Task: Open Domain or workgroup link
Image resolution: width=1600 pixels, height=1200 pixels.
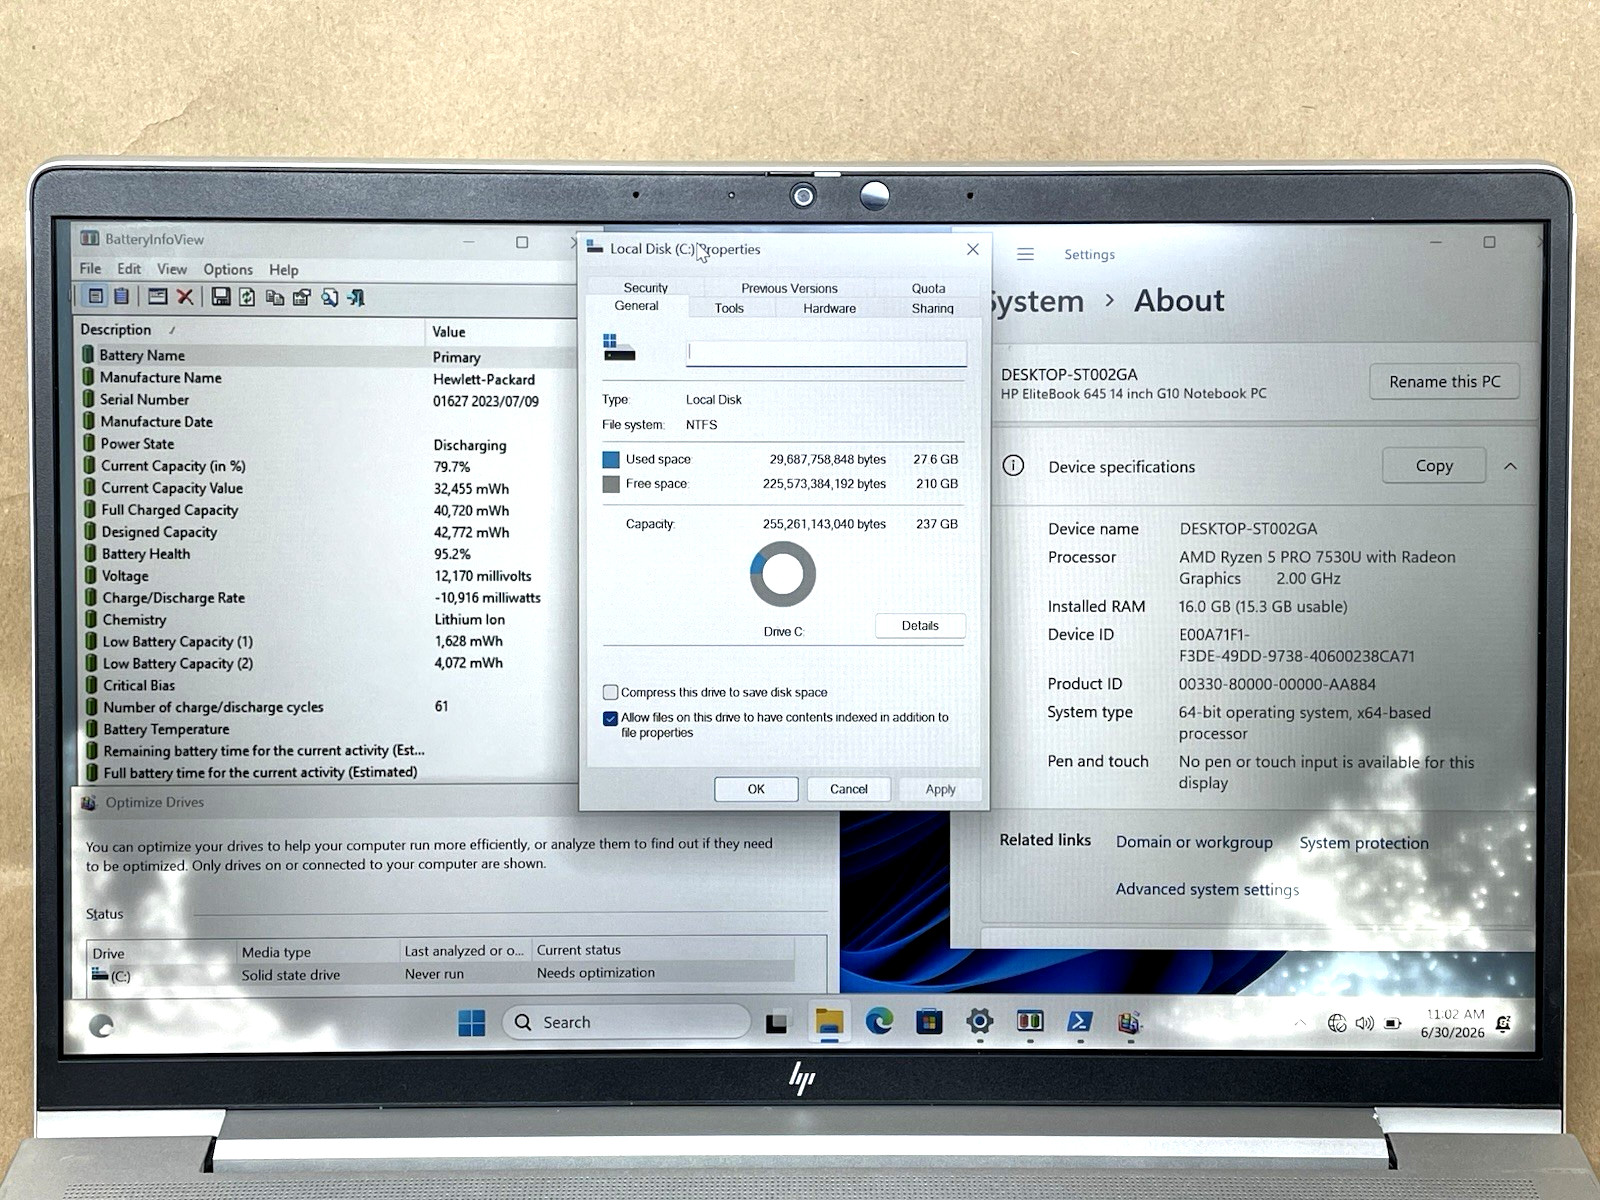Action: coord(1194,842)
